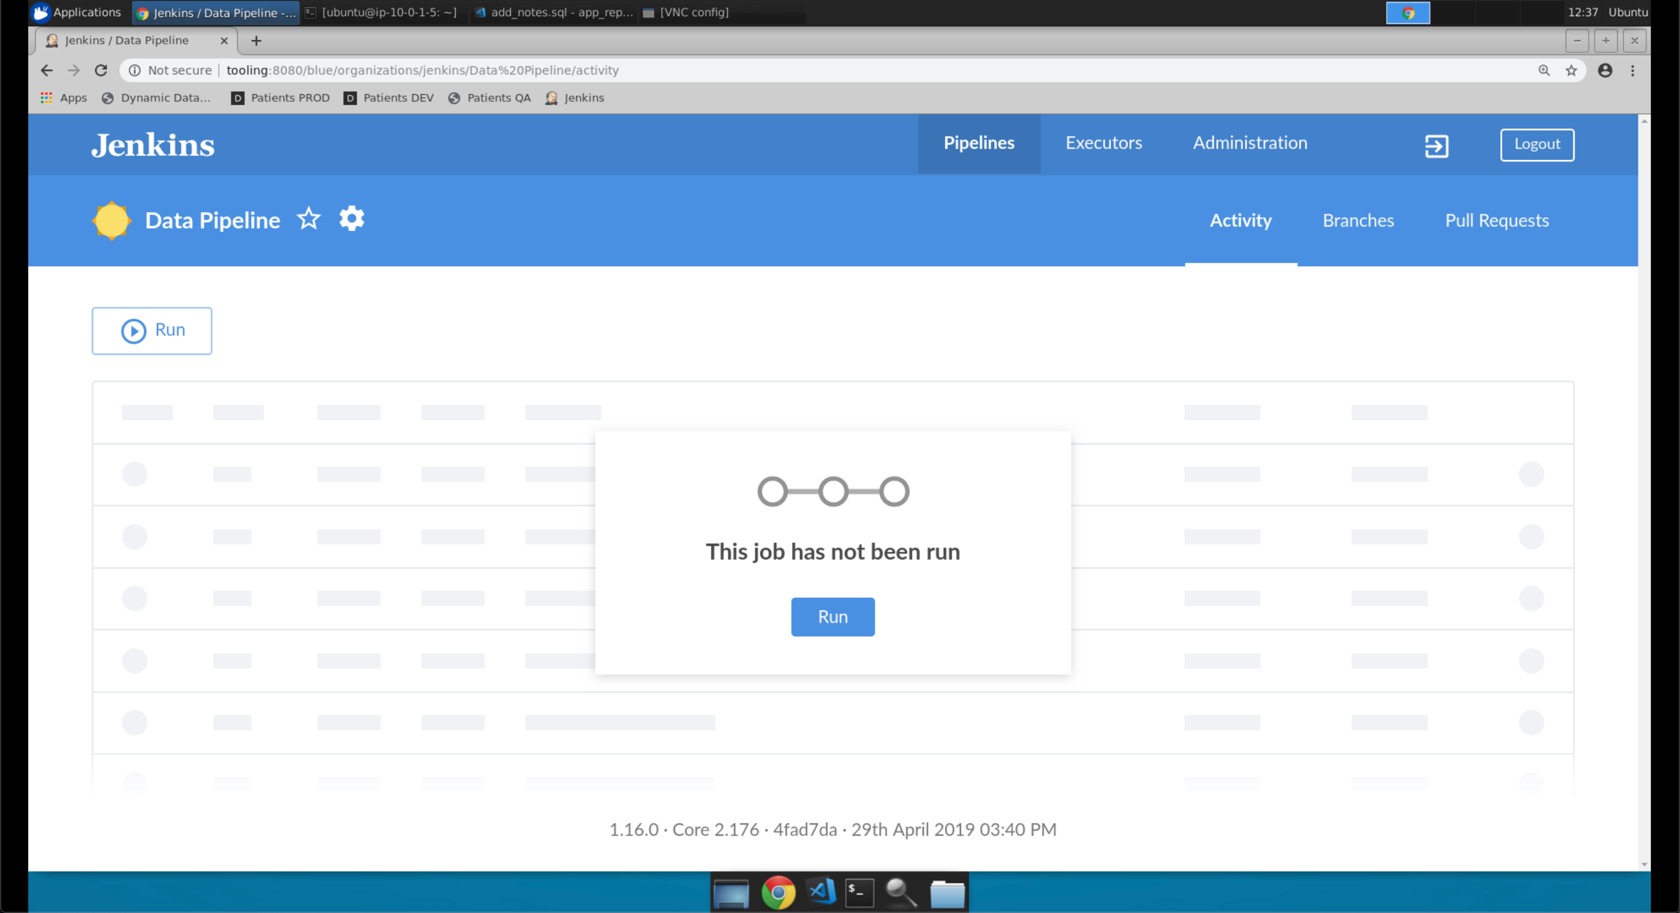Bookmark this page with the star icon
This screenshot has width=1680, height=913.
1571,71
